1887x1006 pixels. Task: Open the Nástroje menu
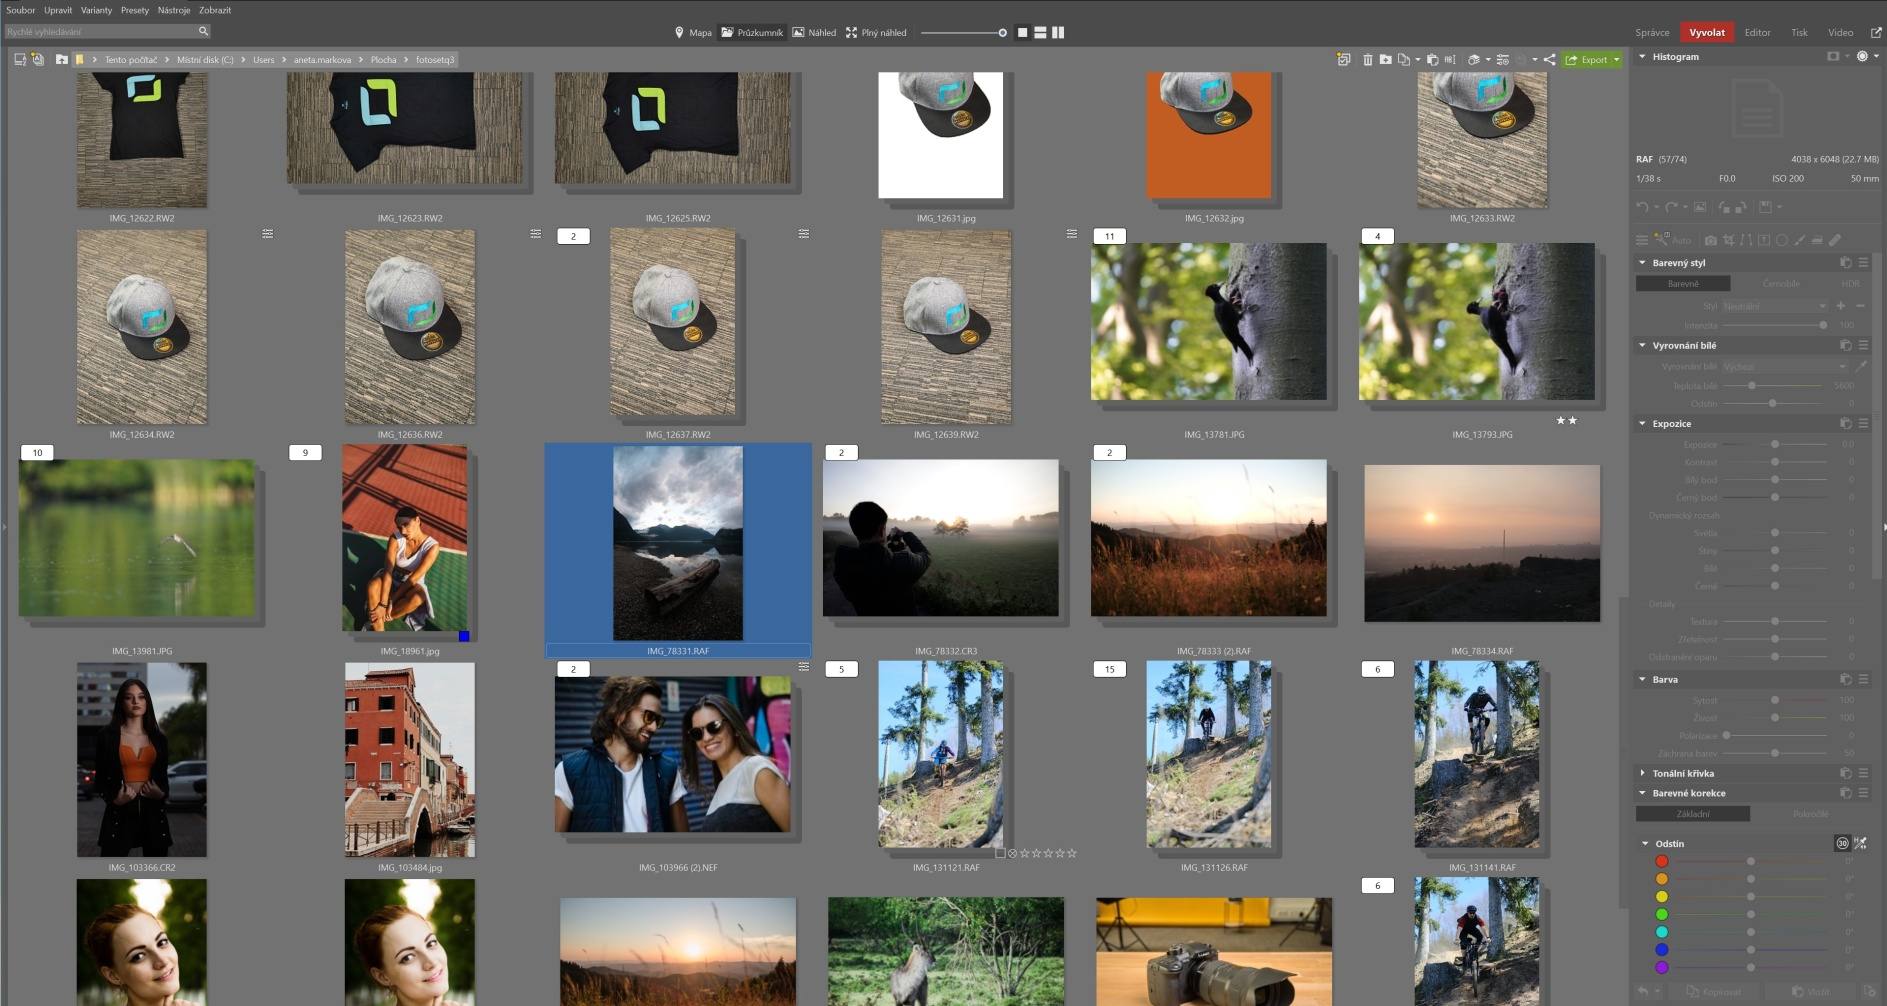[174, 10]
